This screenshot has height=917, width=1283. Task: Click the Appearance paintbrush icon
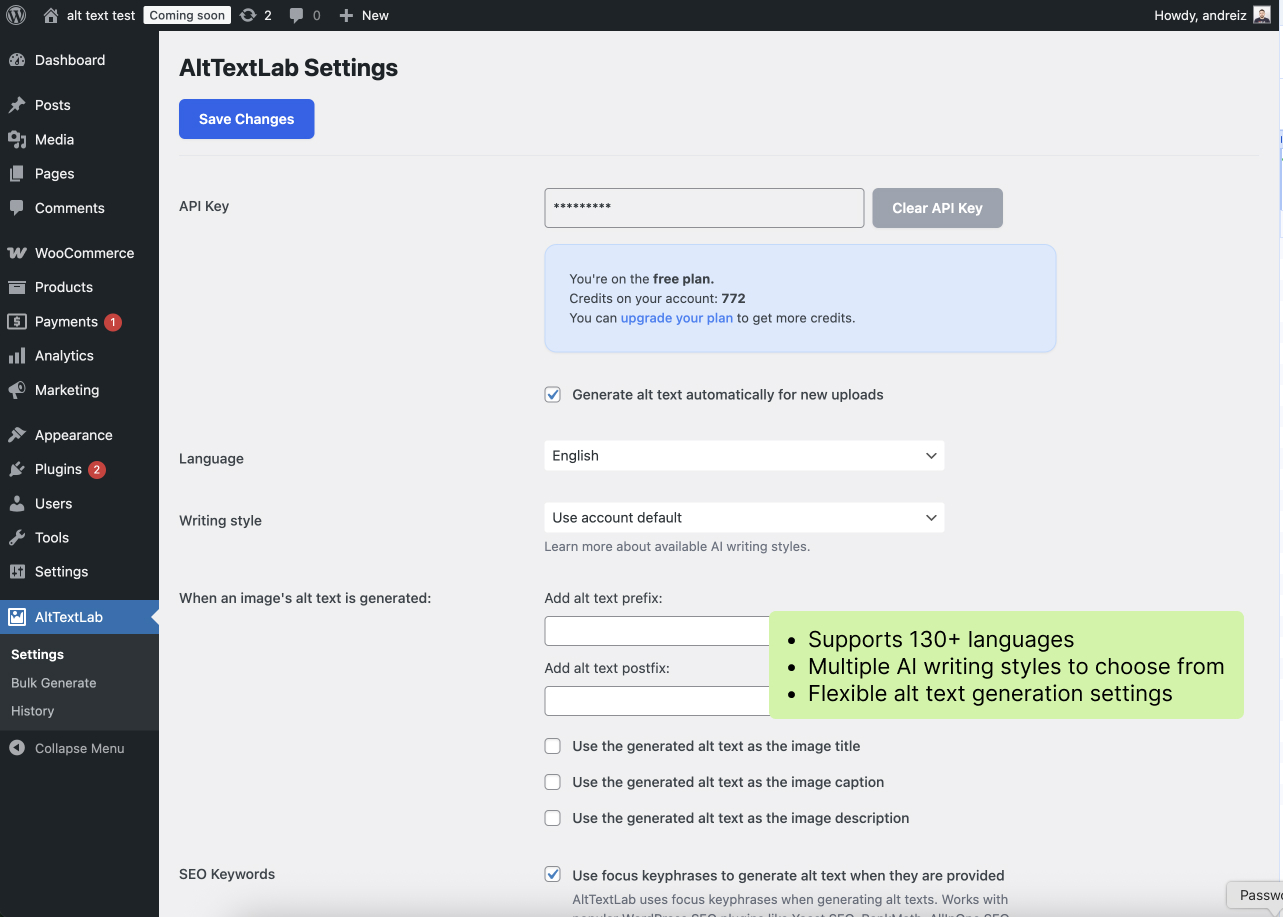[17, 435]
